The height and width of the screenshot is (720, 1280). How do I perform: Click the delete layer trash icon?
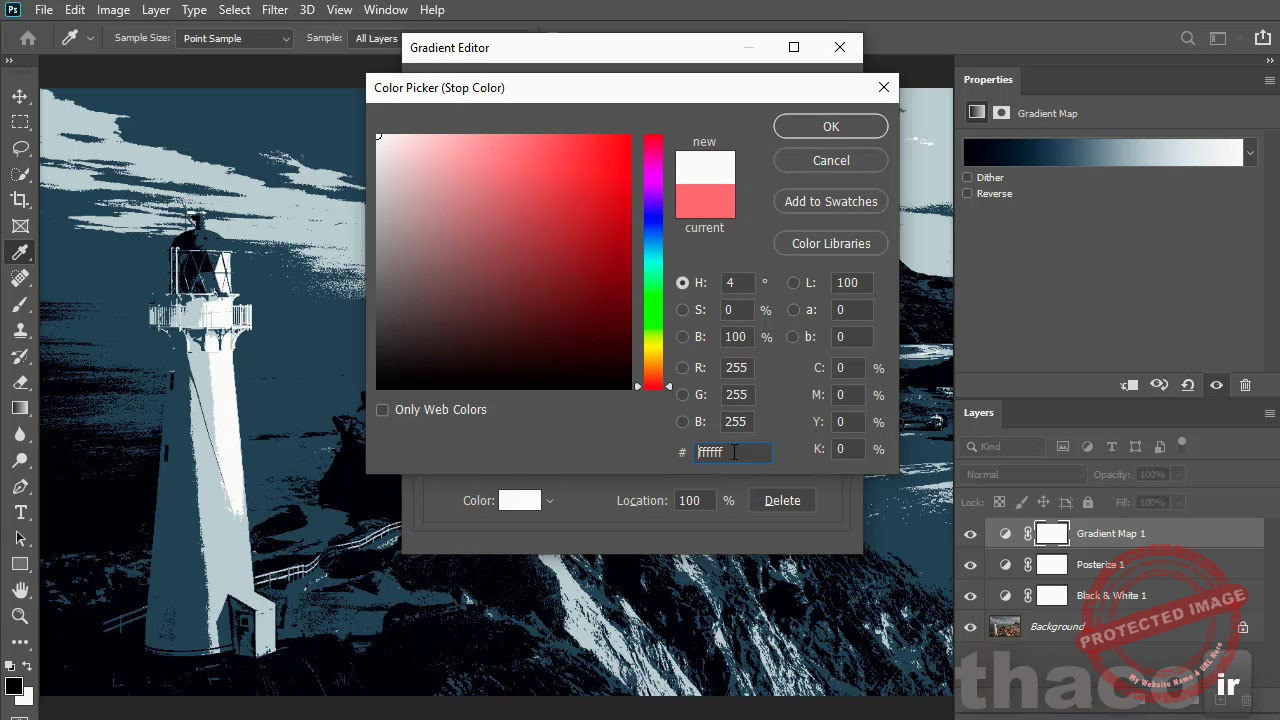point(1245,385)
